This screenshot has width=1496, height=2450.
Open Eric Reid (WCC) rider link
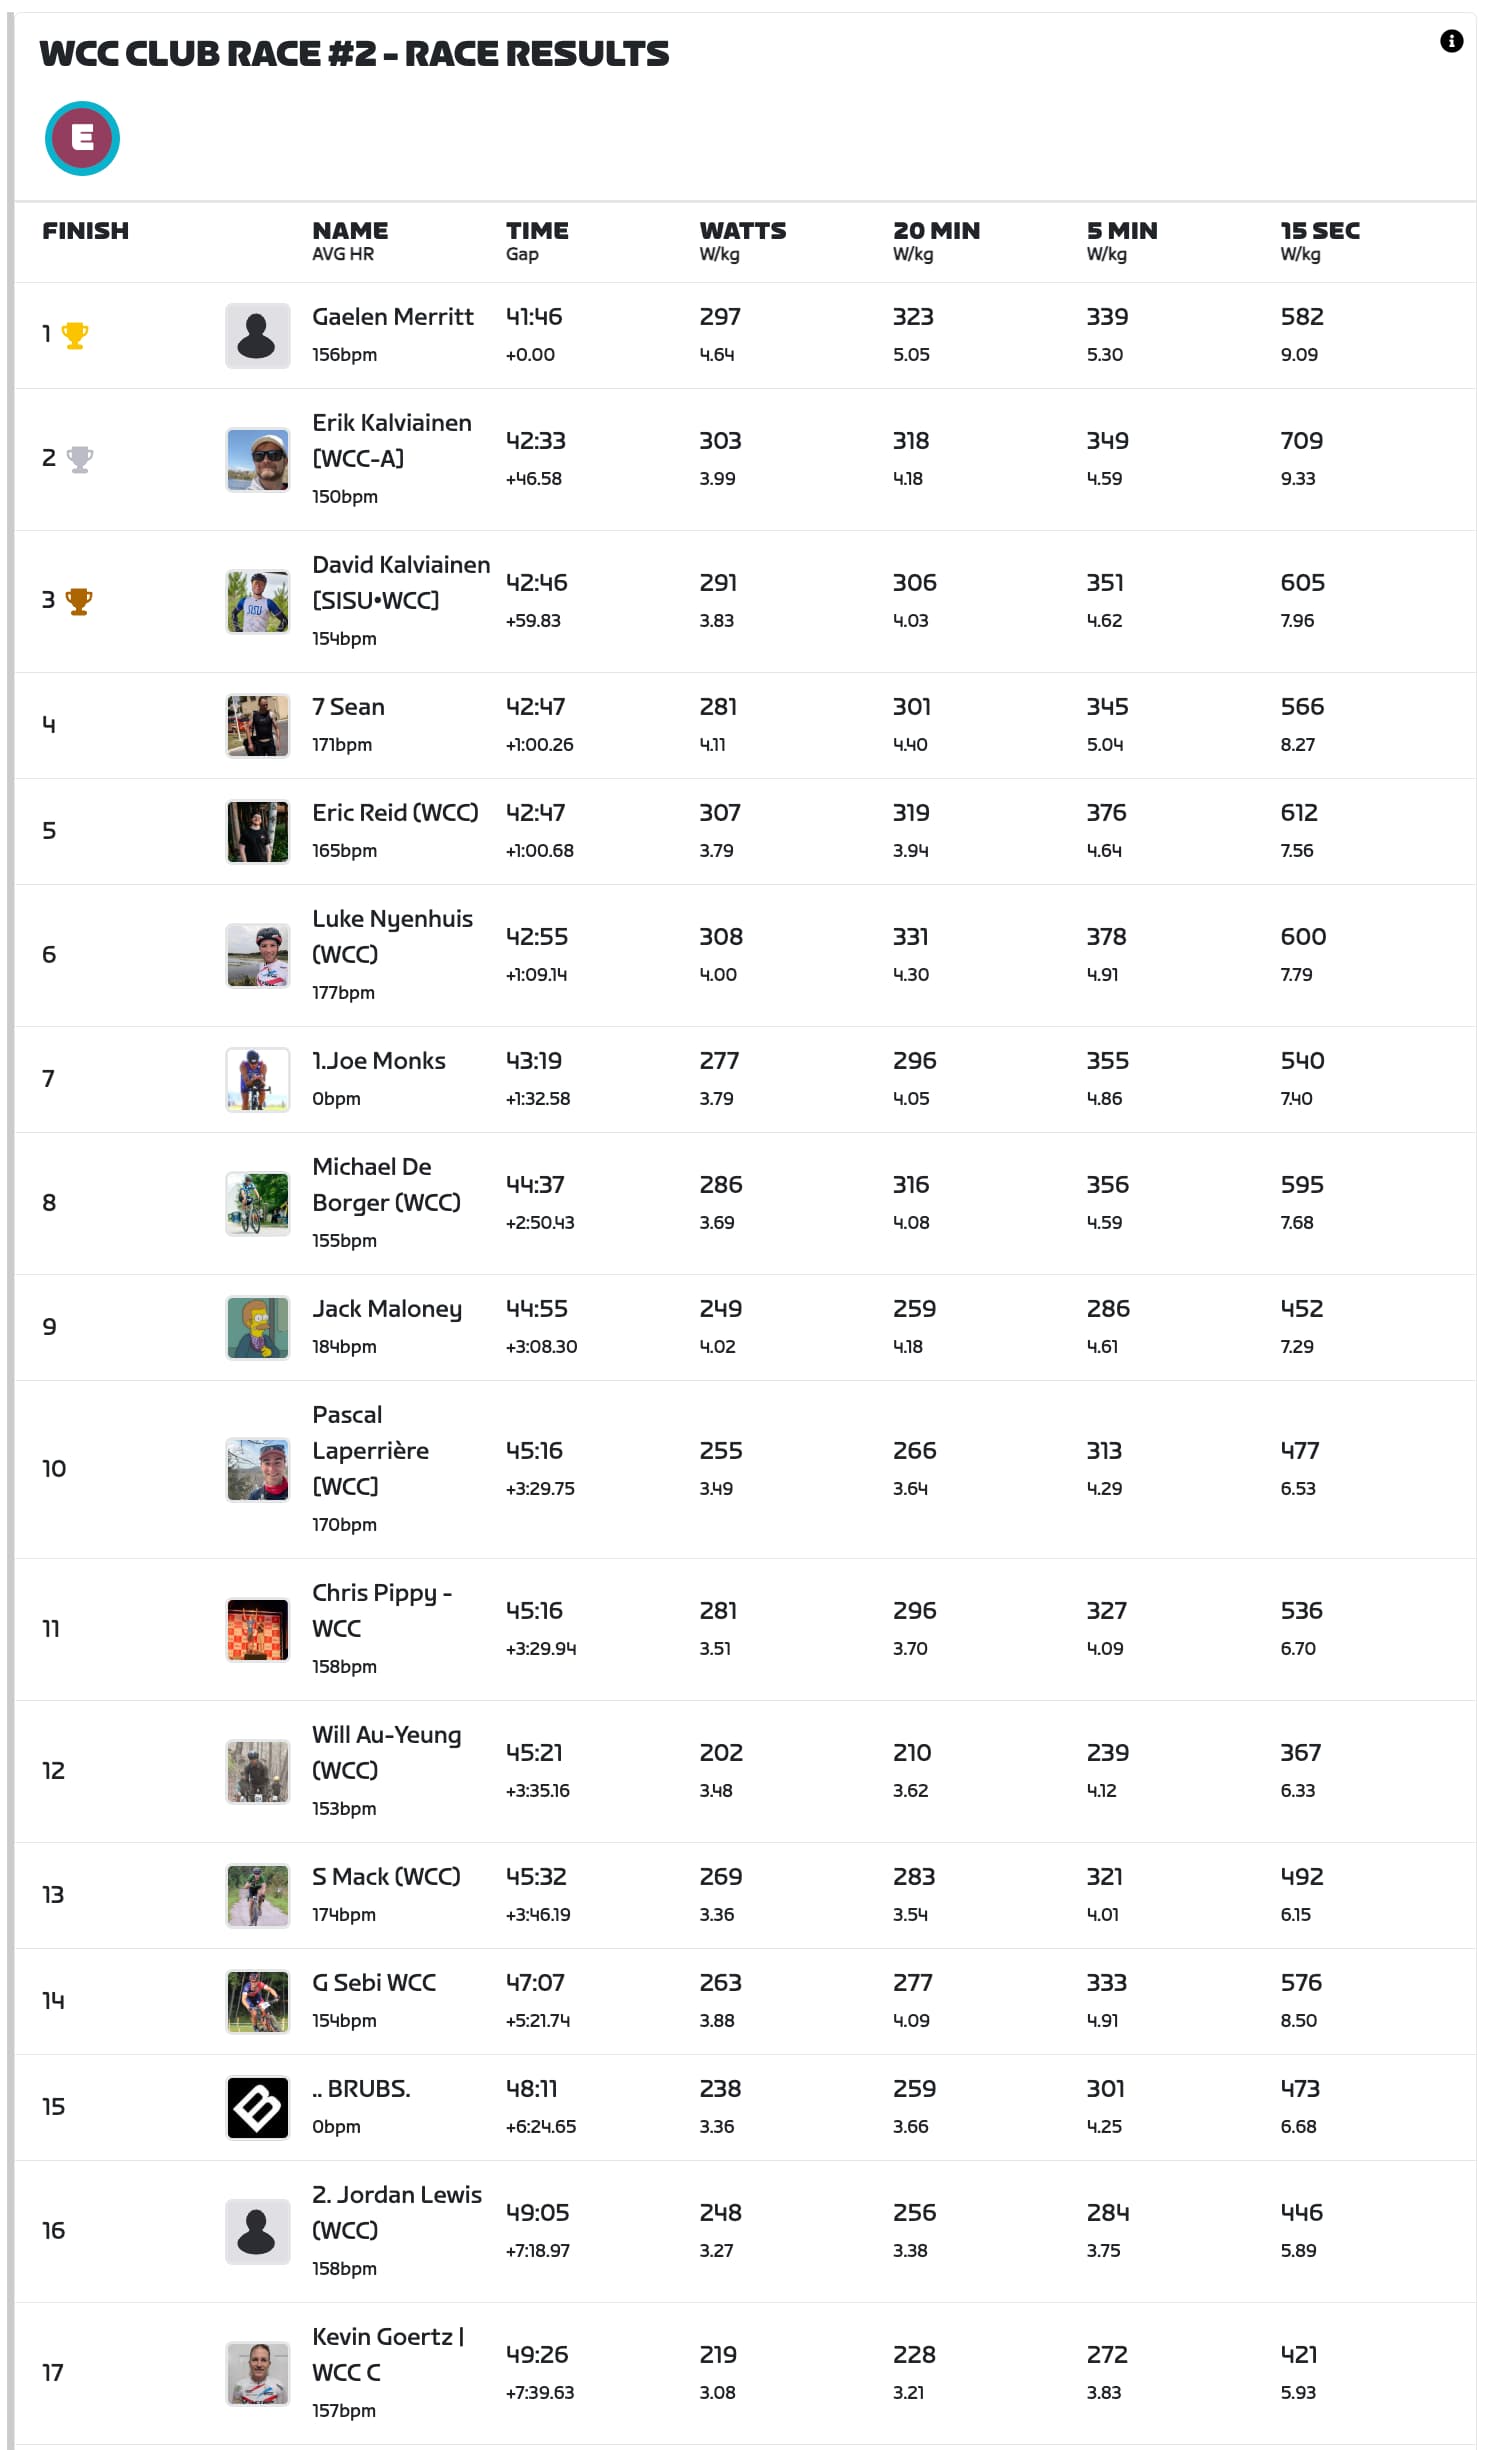point(395,813)
